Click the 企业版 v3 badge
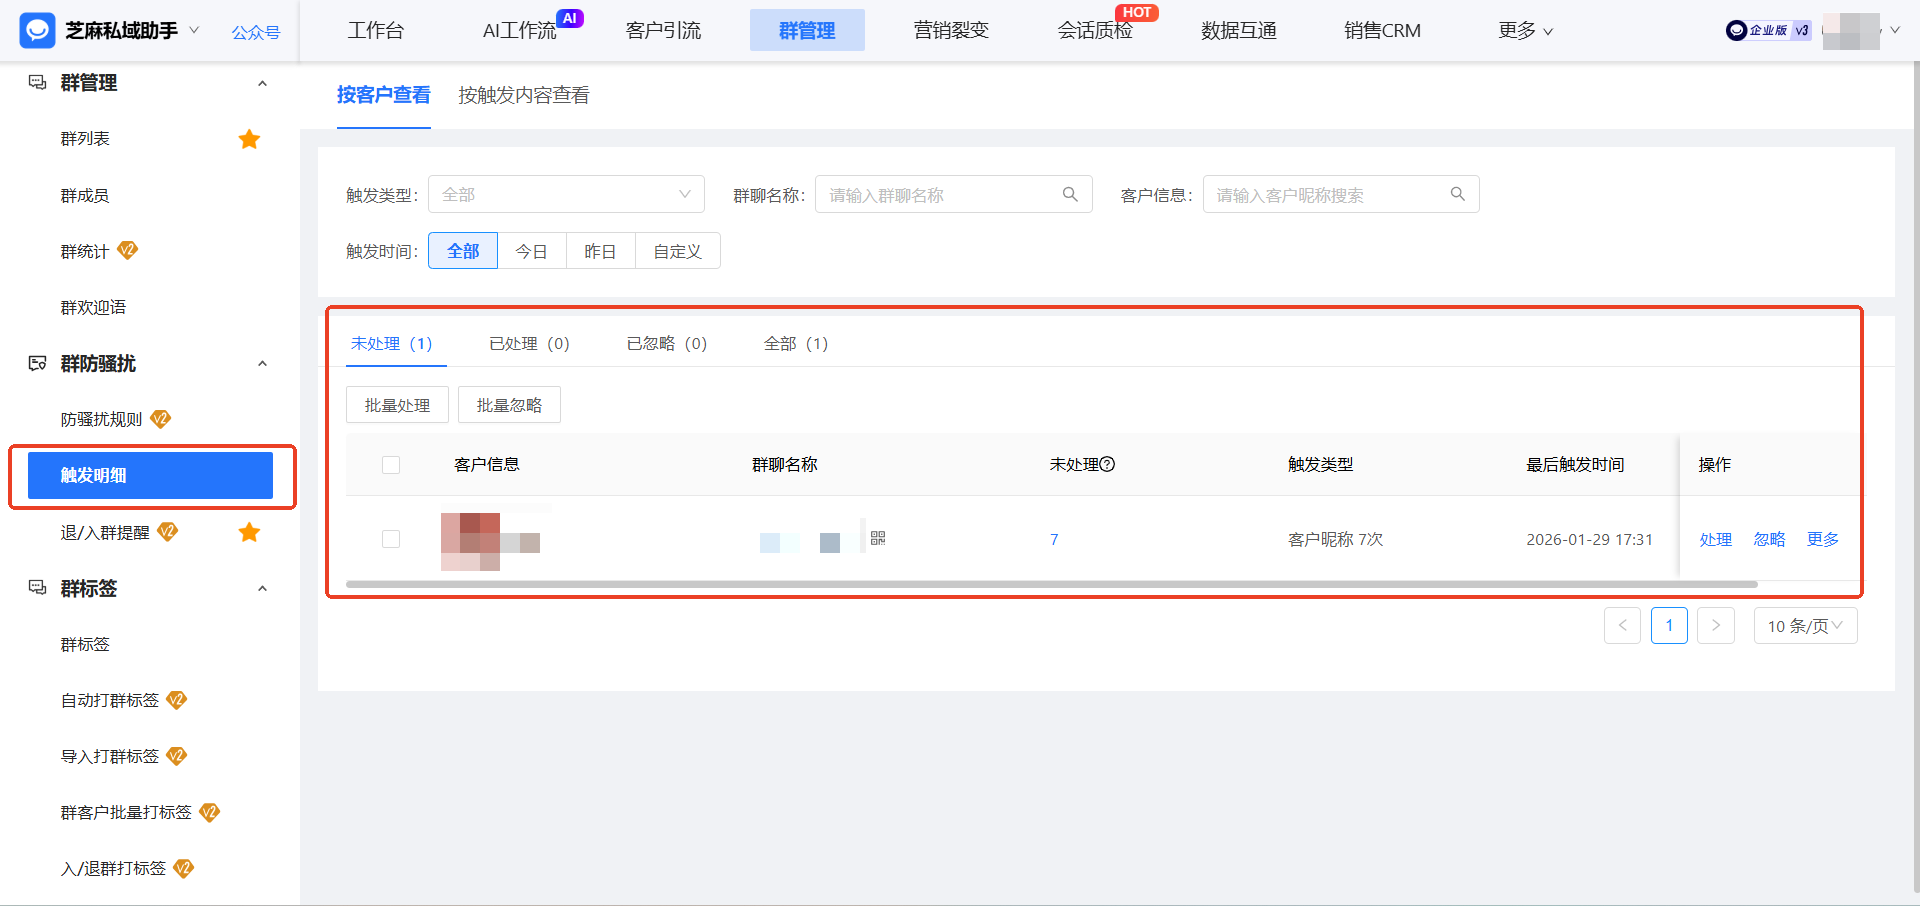This screenshot has width=1920, height=906. pos(1768,30)
